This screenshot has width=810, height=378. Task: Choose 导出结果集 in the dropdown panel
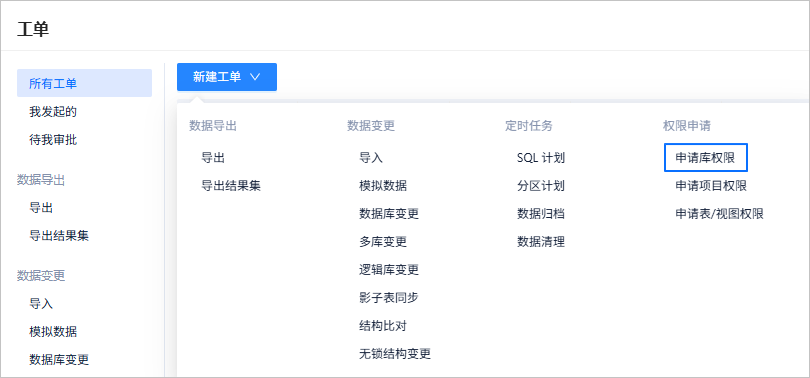pos(231,186)
